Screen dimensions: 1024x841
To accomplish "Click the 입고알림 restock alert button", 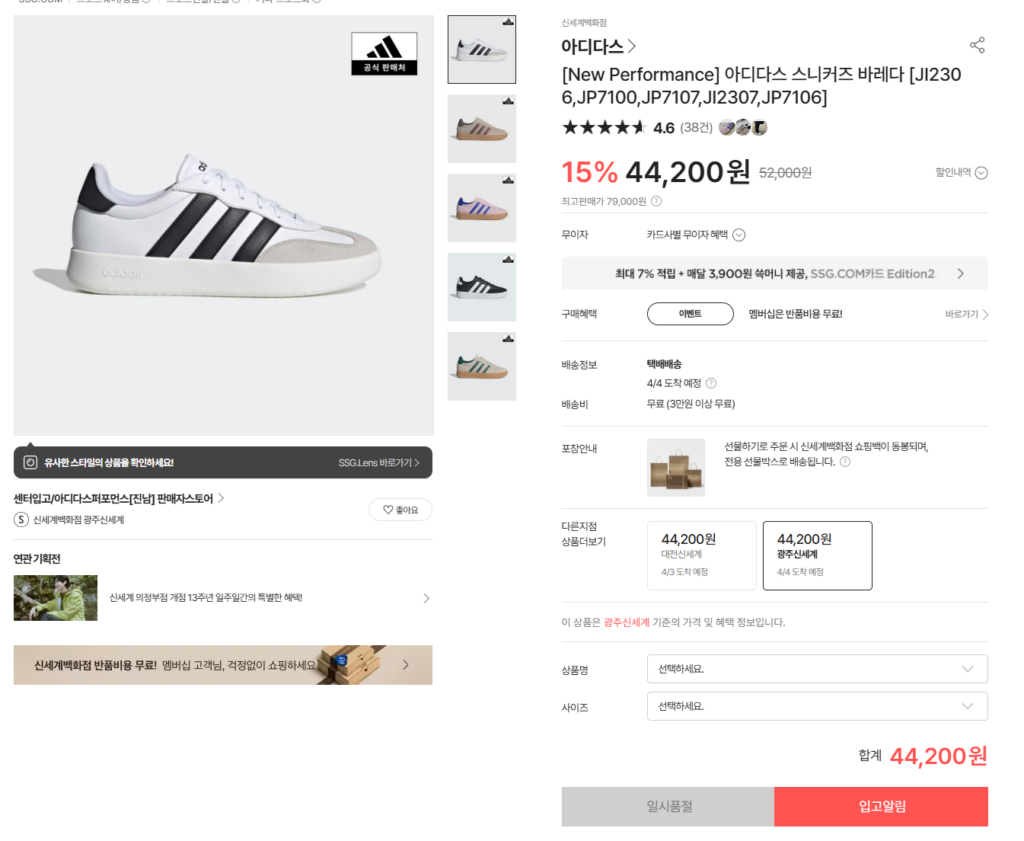I will coord(880,806).
